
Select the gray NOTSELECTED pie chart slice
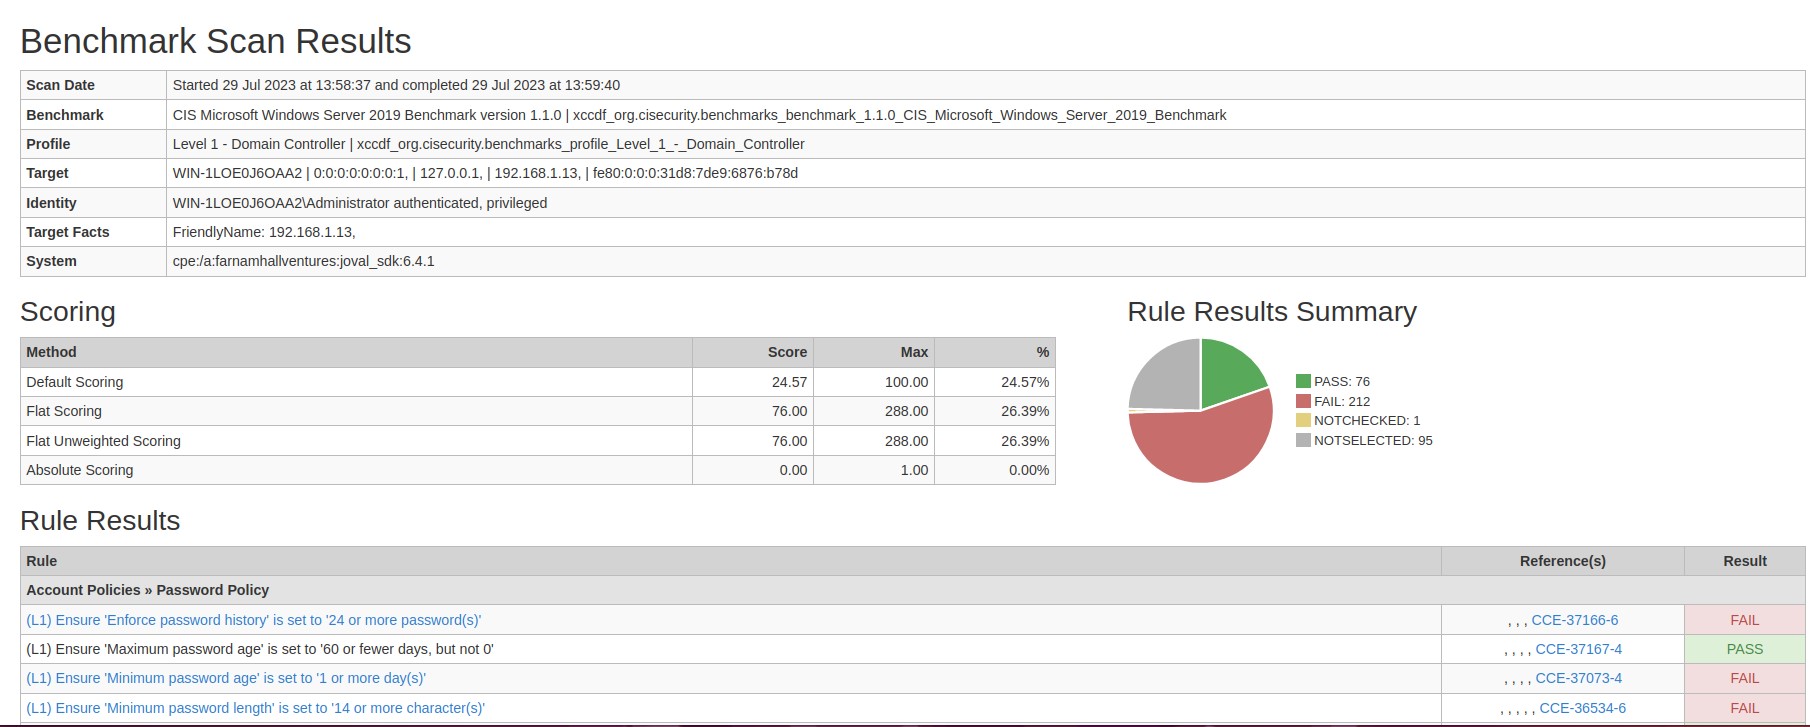[1167, 376]
